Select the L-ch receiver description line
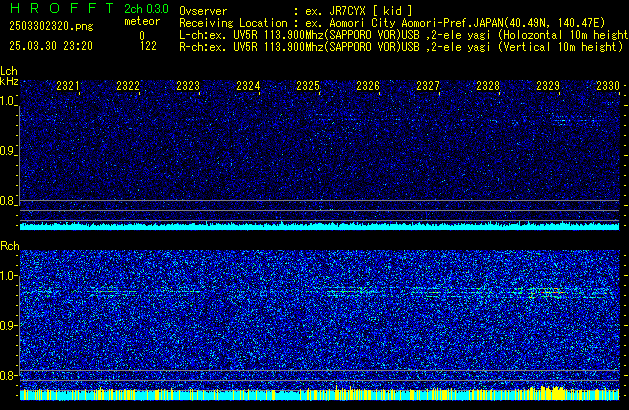Viewport: 629px width, 410px height. [x=404, y=35]
